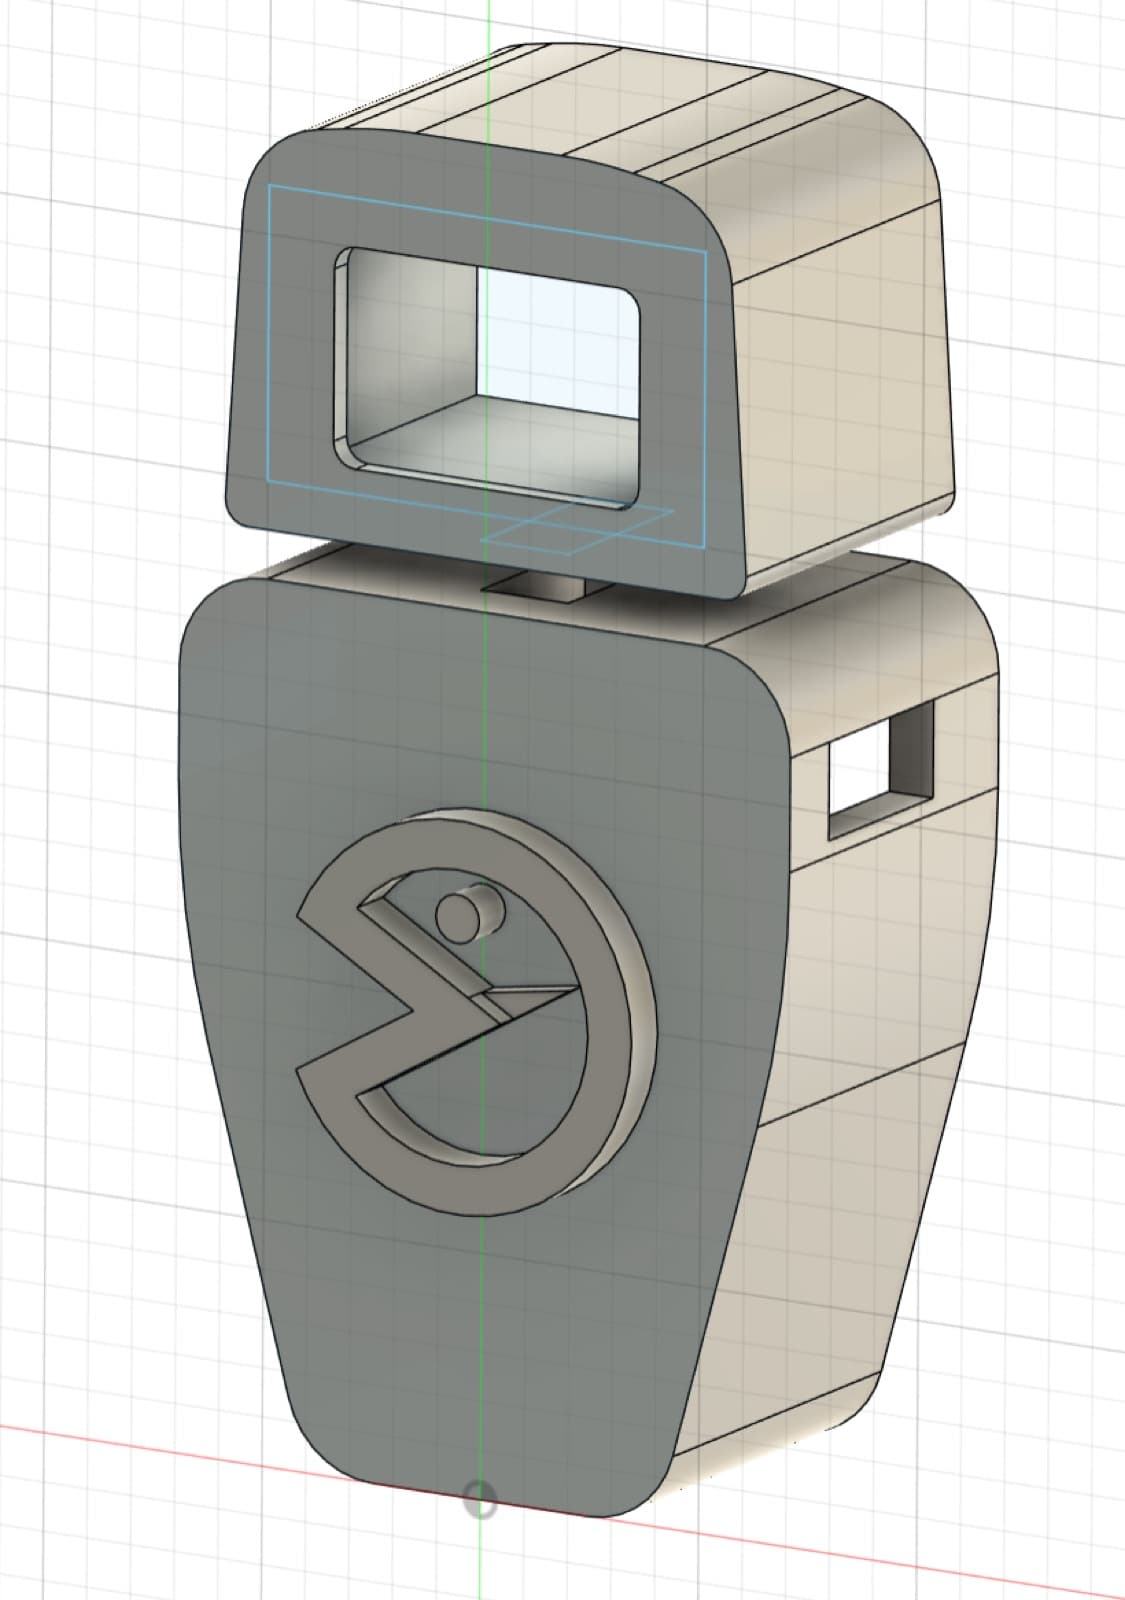Select the square hole on the body side
The height and width of the screenshot is (1600, 1125).
click(x=882, y=768)
